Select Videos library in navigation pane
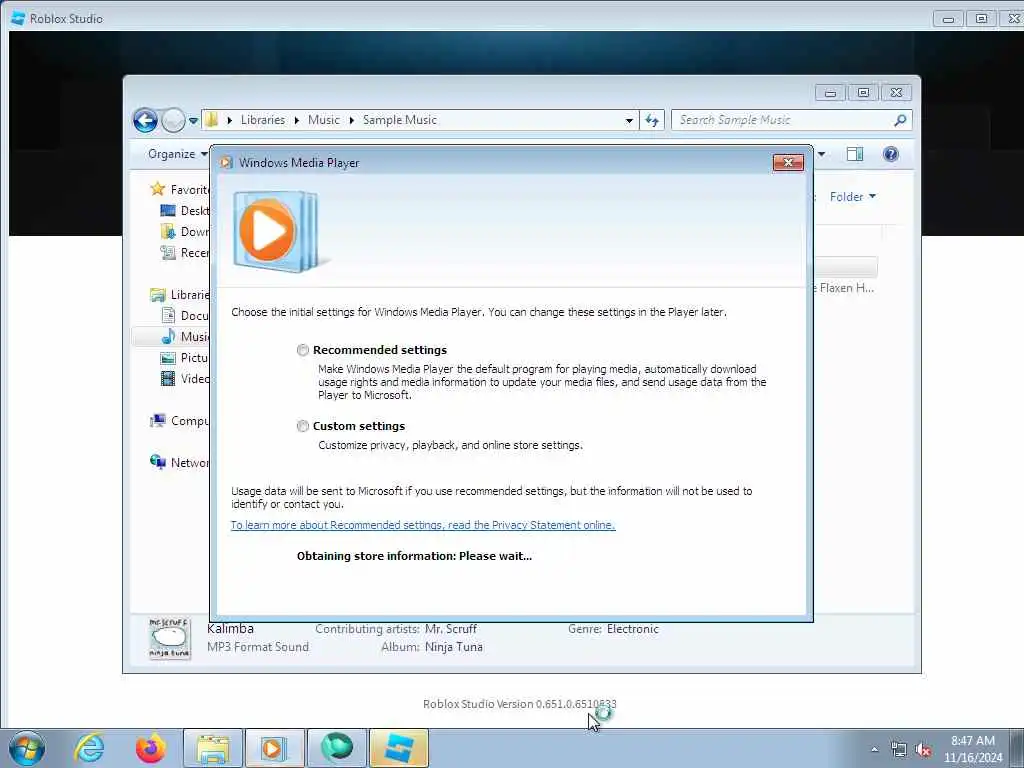The width and height of the screenshot is (1024, 768). click(x=185, y=379)
